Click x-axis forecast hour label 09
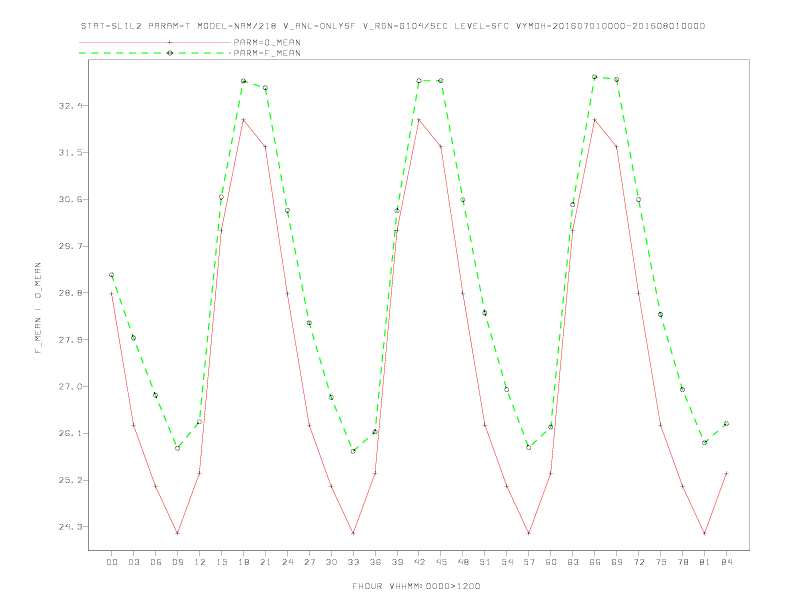Screen dimensions: 792x612 click(x=177, y=562)
